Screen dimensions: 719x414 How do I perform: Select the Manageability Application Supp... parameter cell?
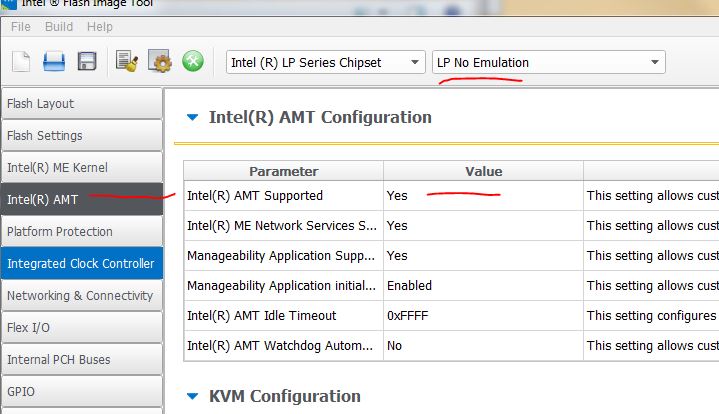[283, 256]
